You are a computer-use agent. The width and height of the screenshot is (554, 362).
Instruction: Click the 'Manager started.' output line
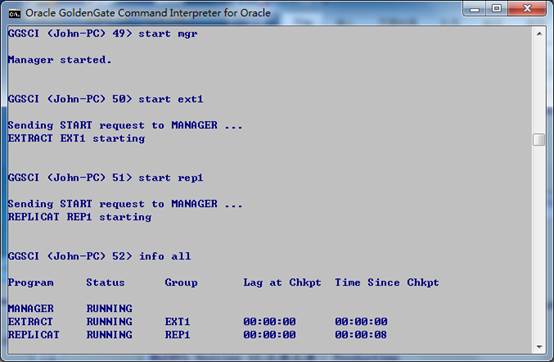60,60
